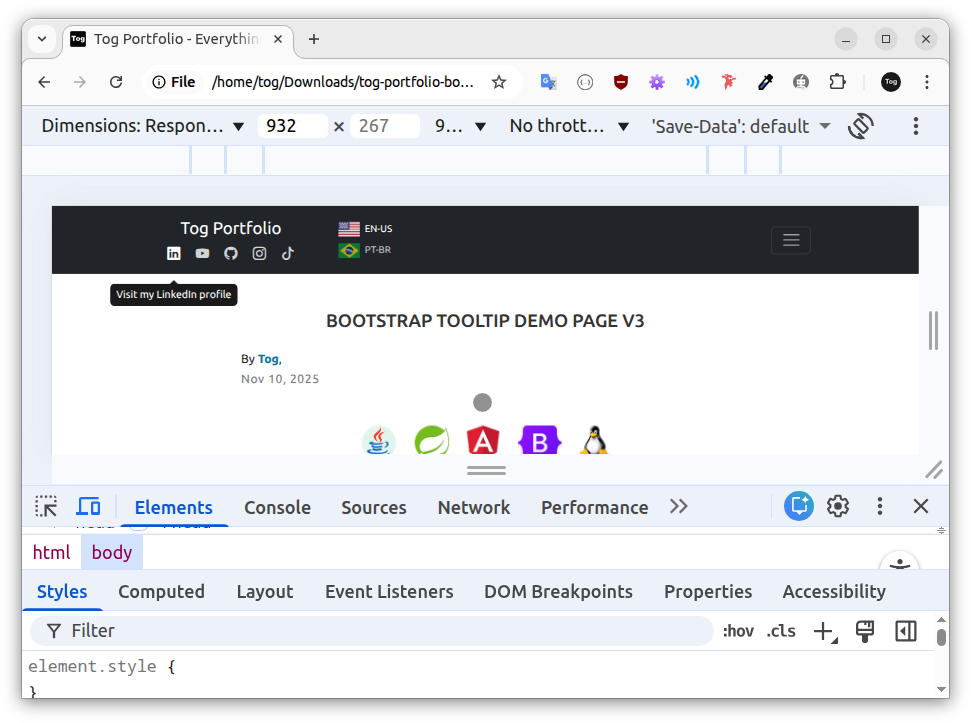Image resolution: width=971 pixels, height=723 pixels.
Task: Click the Bootstrap logo icon
Action: pos(539,440)
